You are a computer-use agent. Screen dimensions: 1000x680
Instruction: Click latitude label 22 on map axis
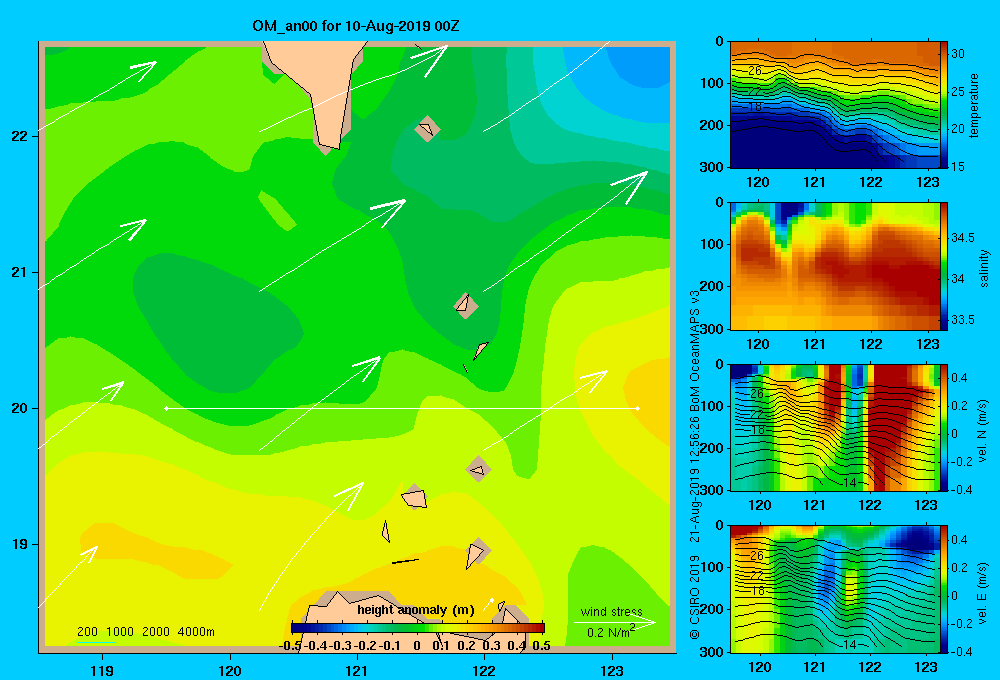(20, 136)
